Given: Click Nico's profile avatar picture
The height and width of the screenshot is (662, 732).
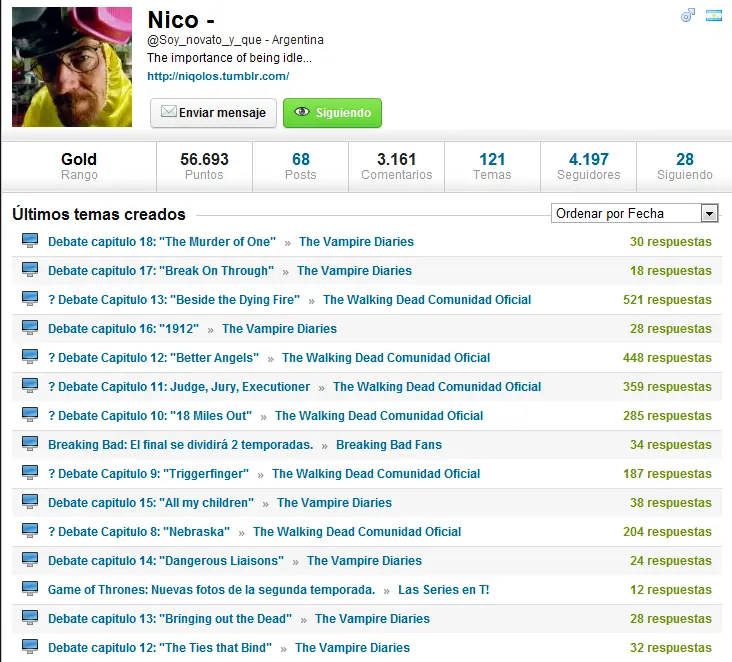Looking at the screenshot, I should [72, 67].
